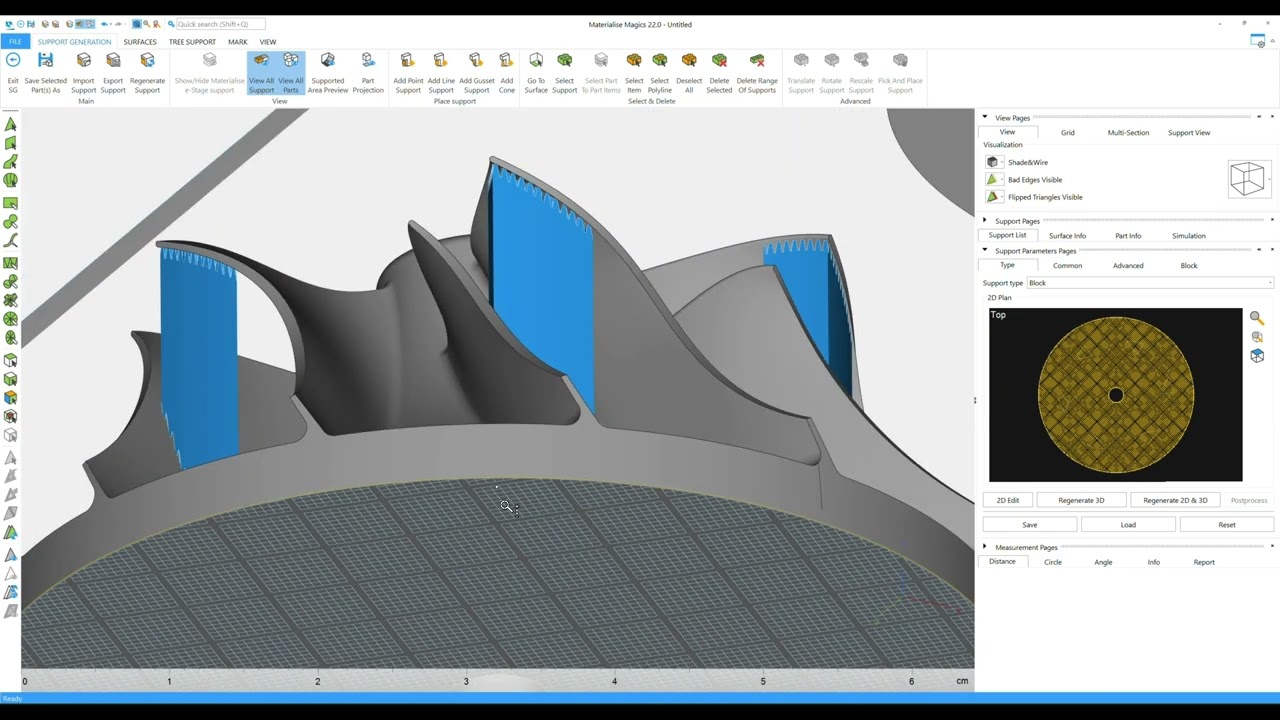The height and width of the screenshot is (720, 1280).
Task: Open the Circle measurement tab
Action: [1053, 562]
